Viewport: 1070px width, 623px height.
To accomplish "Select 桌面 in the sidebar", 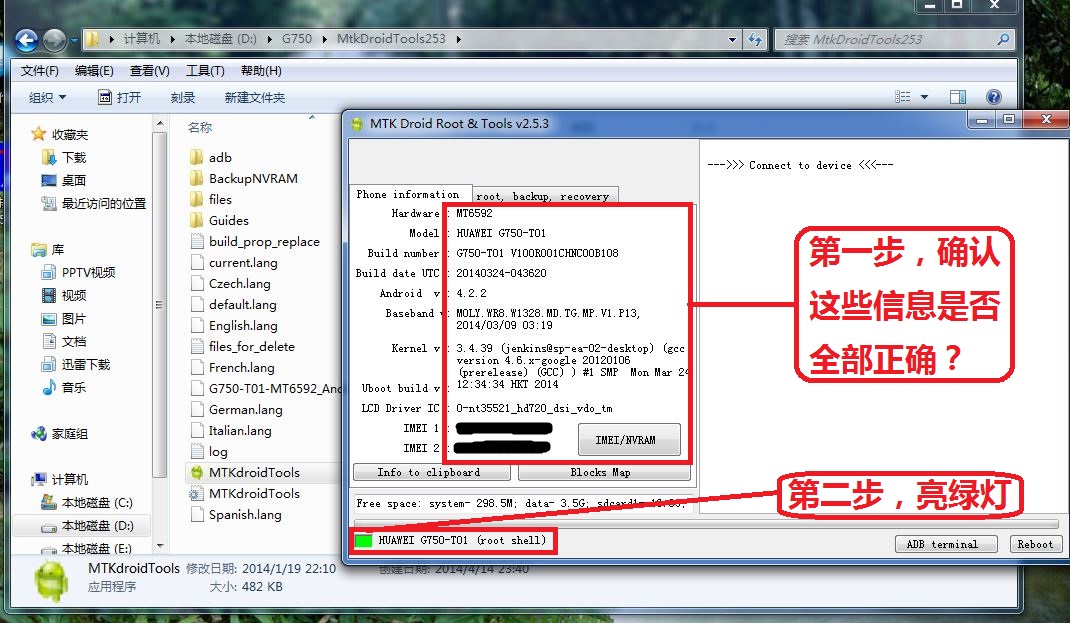I will point(64,181).
